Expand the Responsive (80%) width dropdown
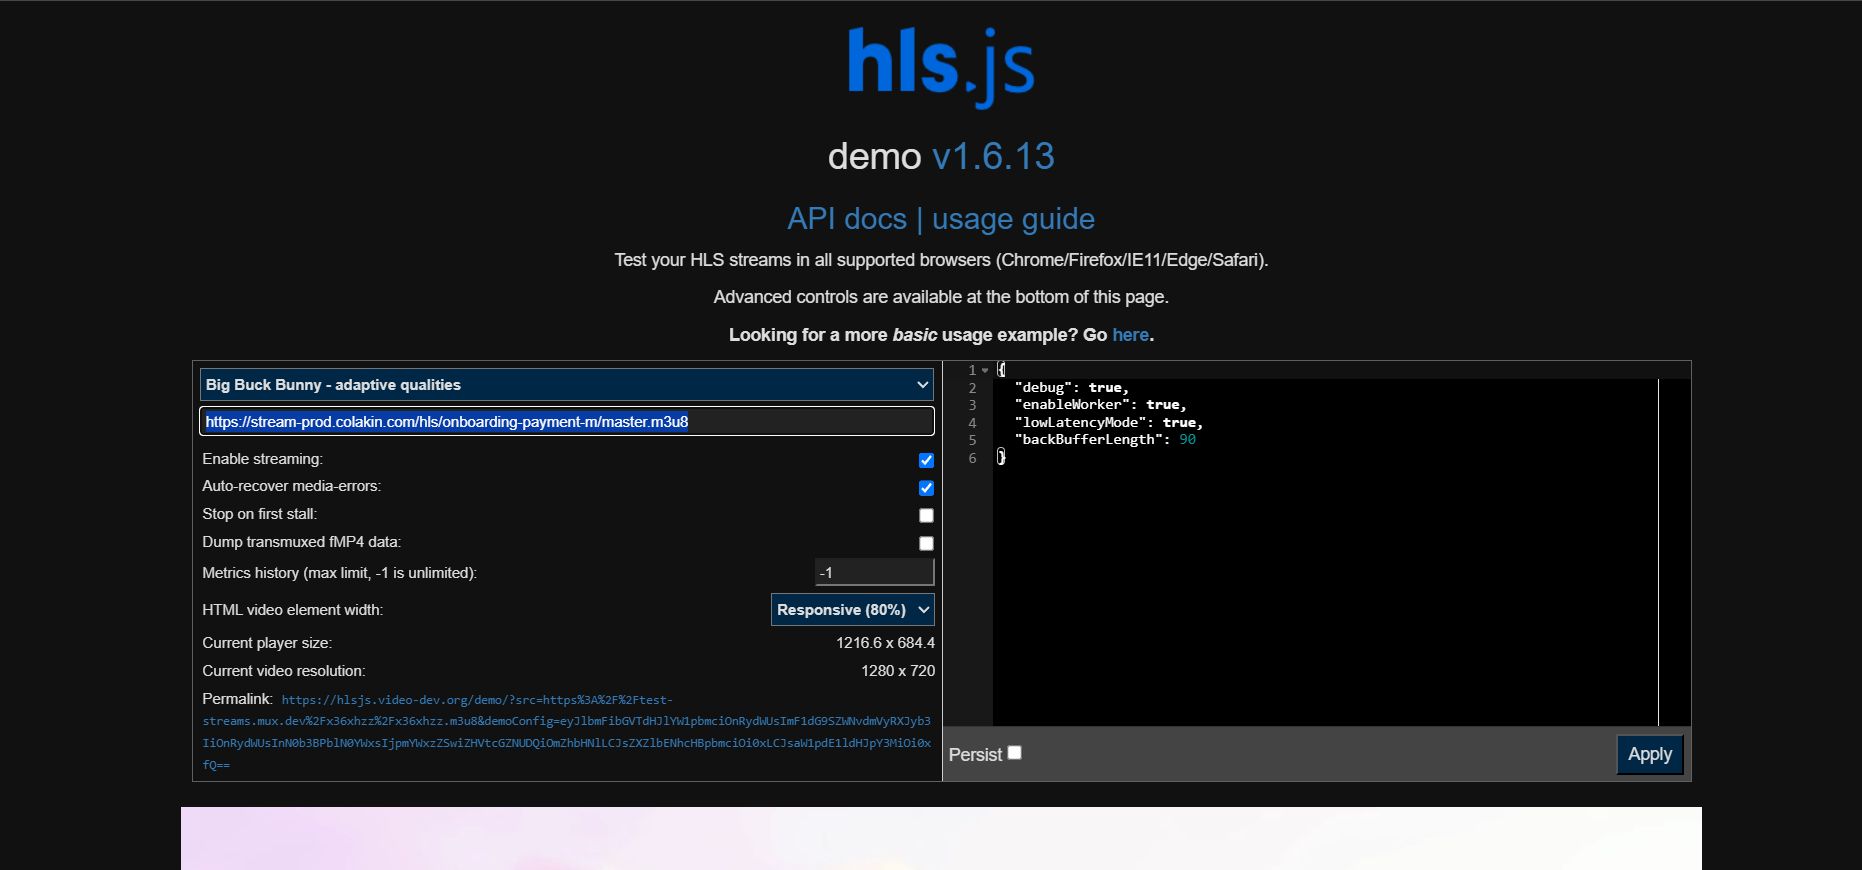The width and height of the screenshot is (1862, 870). (x=852, y=610)
